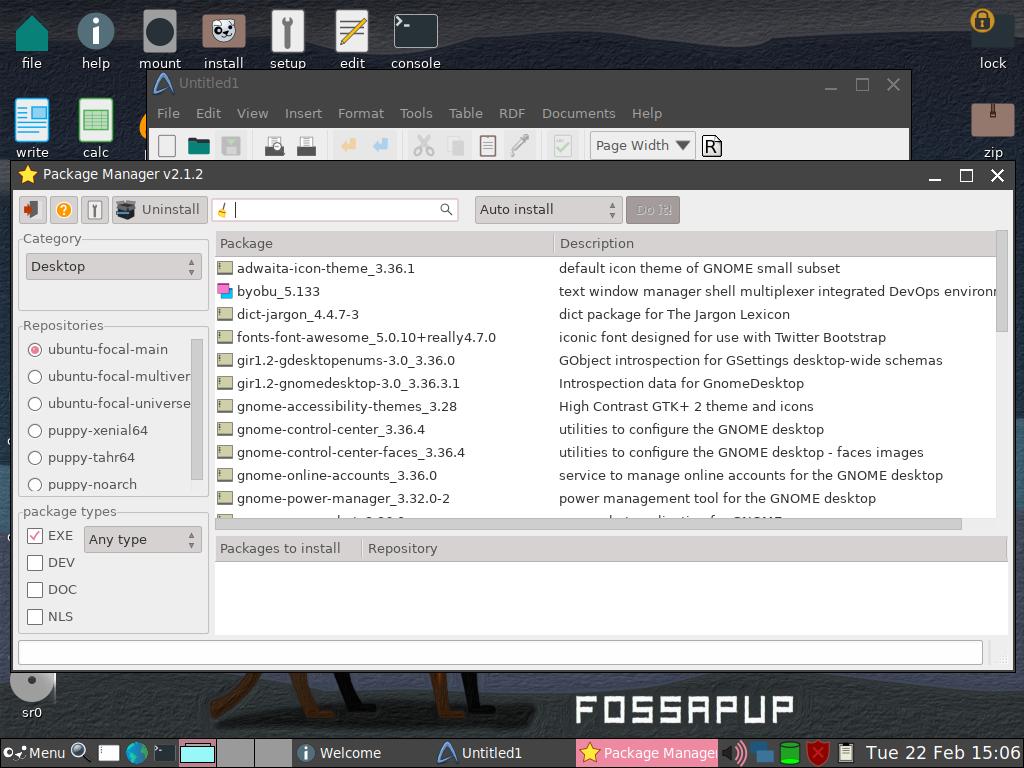
Task: Clear the search field with the broom icon
Action: tap(222, 210)
